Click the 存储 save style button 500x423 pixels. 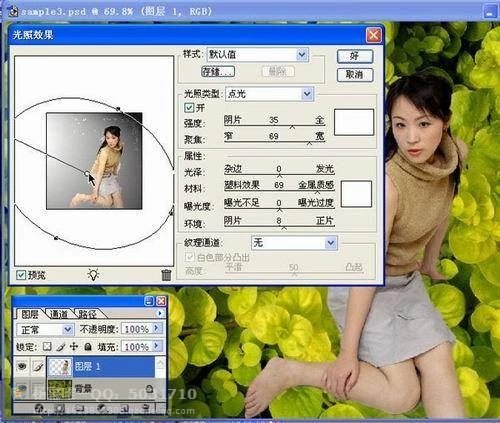click(x=218, y=71)
